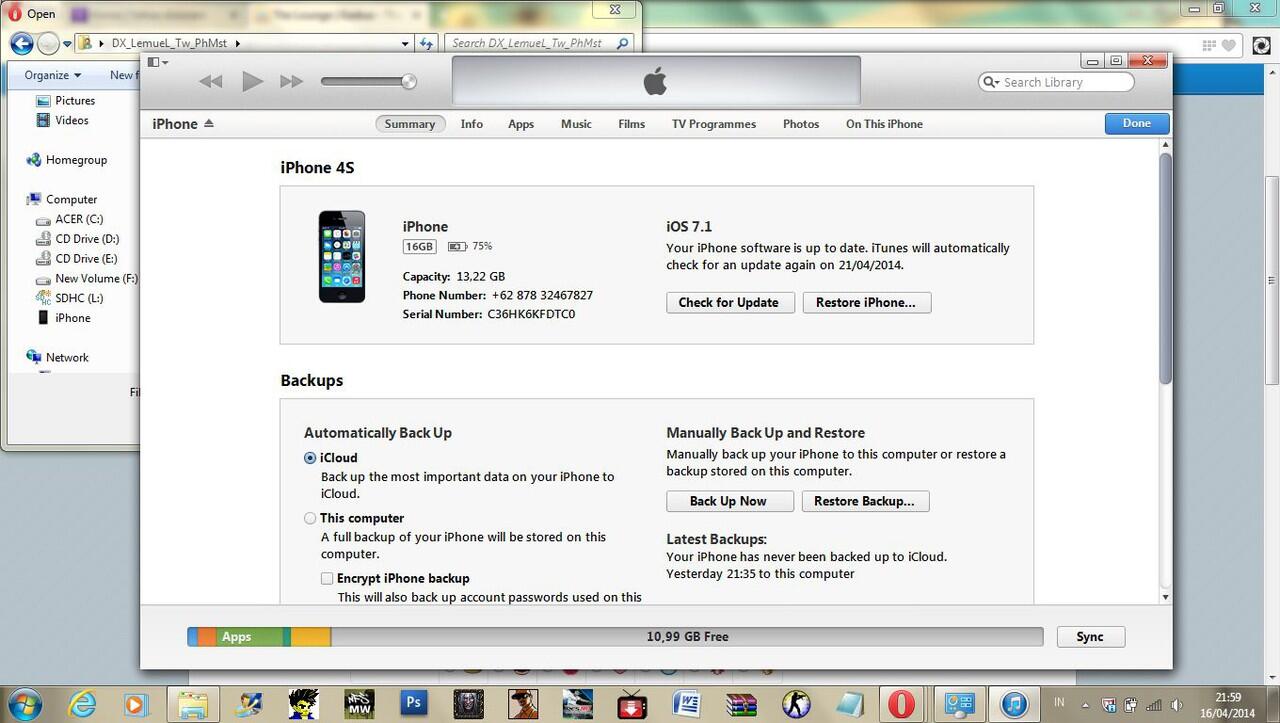Screen dimensions: 1280x723
Task: Click the Done button
Action: coord(1137,123)
